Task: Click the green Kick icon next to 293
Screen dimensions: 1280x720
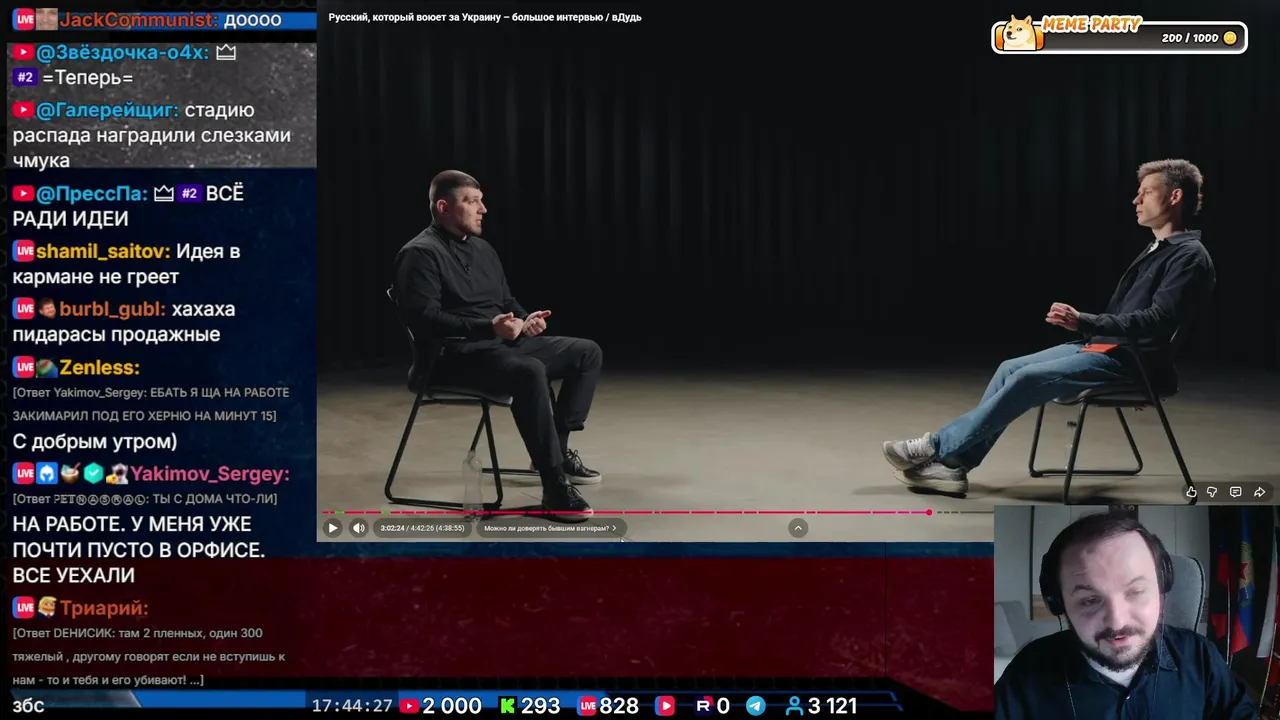Action: pyautogui.click(x=508, y=706)
